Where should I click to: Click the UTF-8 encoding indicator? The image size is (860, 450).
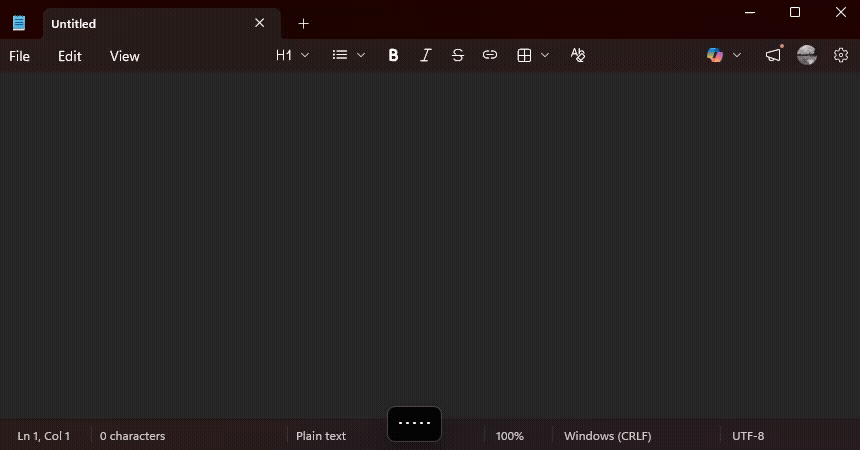point(748,436)
